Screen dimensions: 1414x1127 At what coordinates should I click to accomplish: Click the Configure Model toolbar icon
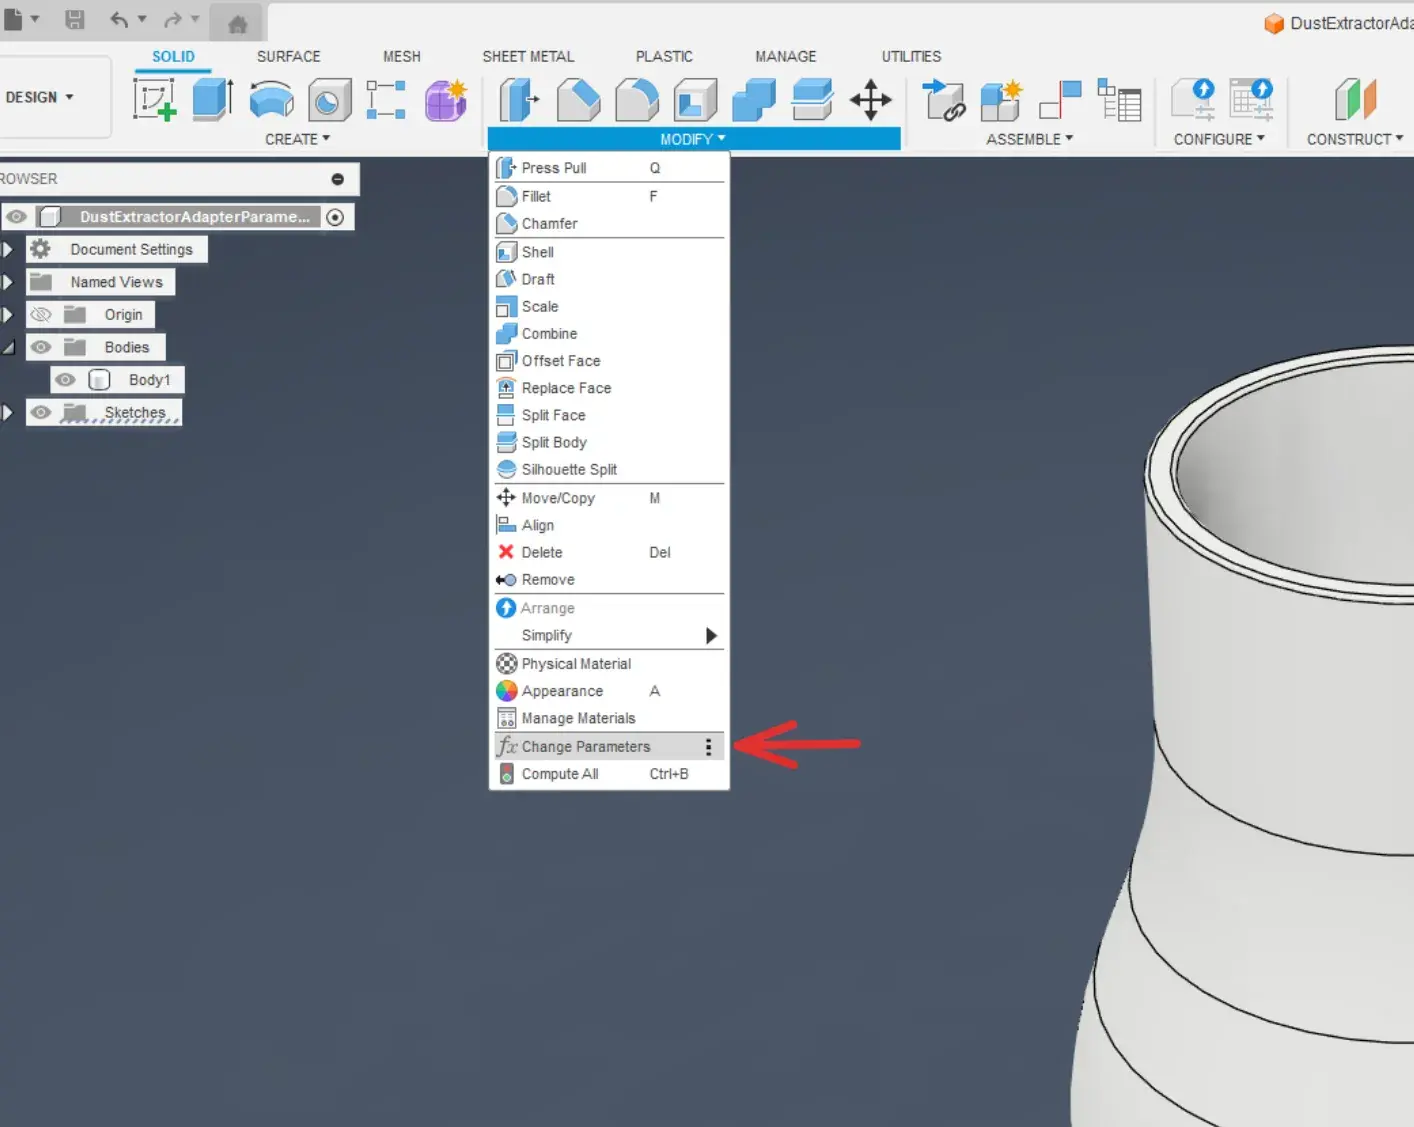pyautogui.click(x=1192, y=100)
